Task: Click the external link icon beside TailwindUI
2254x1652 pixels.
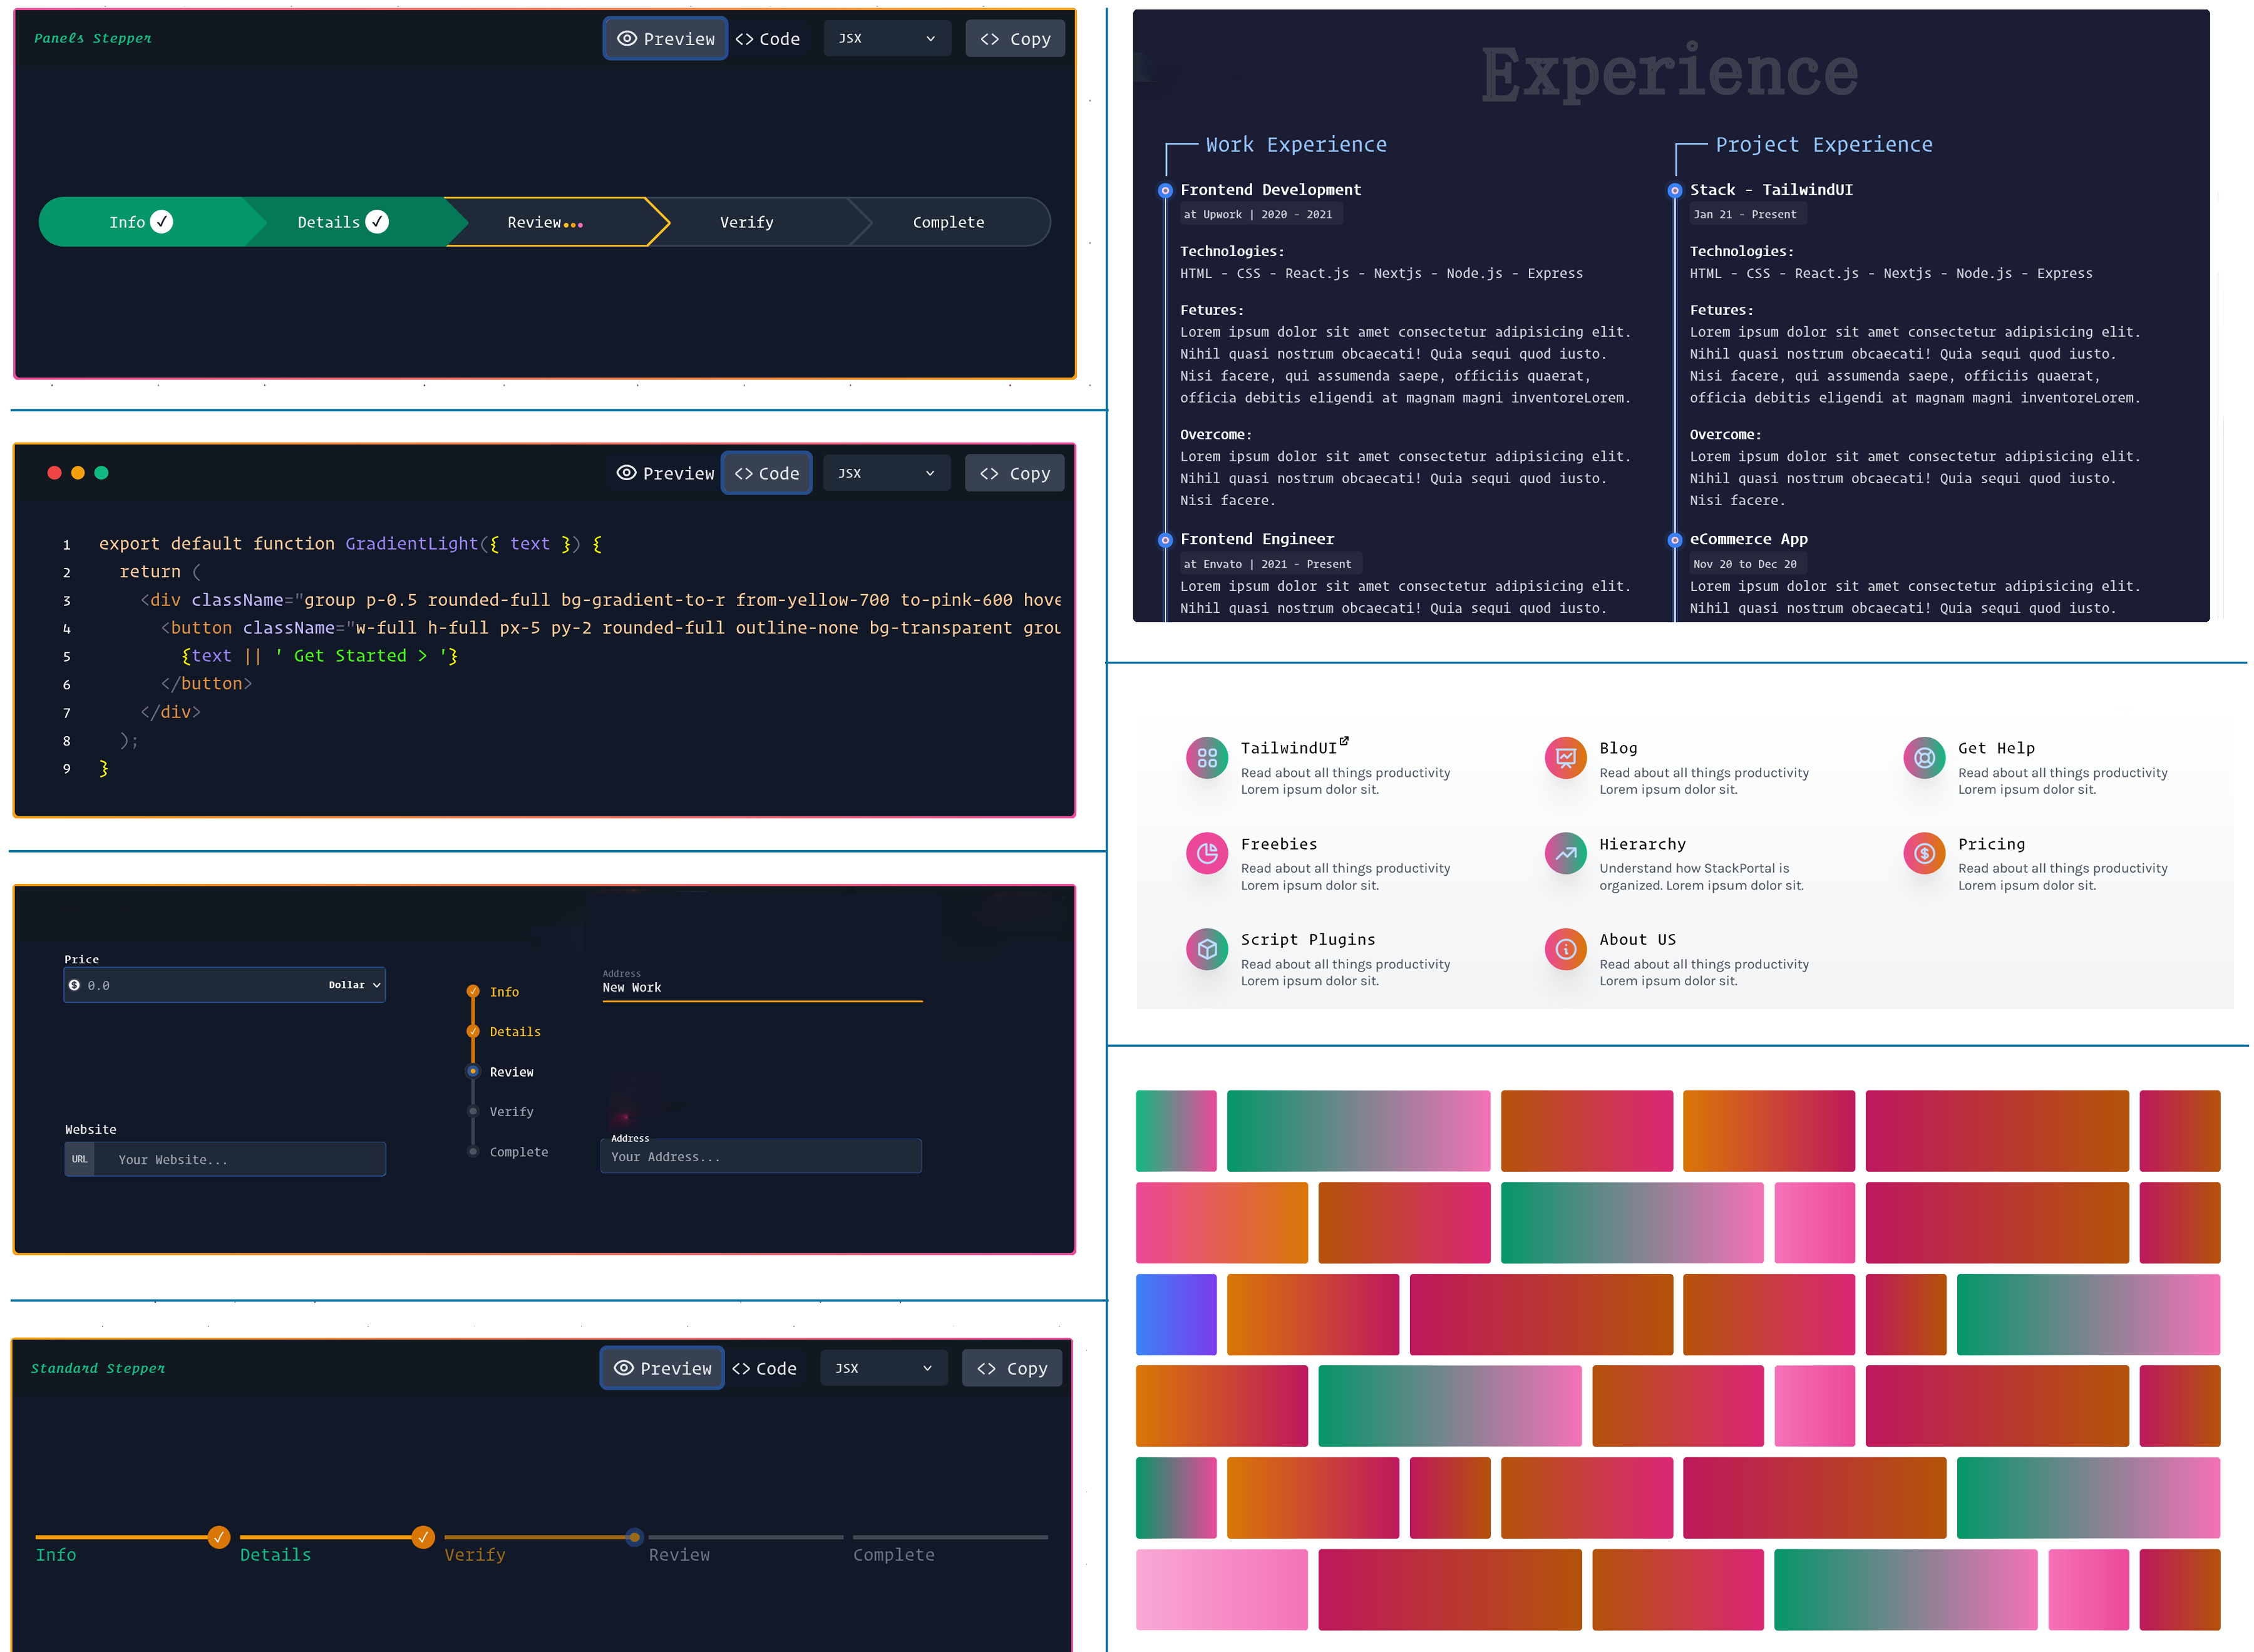Action: pos(1344,741)
